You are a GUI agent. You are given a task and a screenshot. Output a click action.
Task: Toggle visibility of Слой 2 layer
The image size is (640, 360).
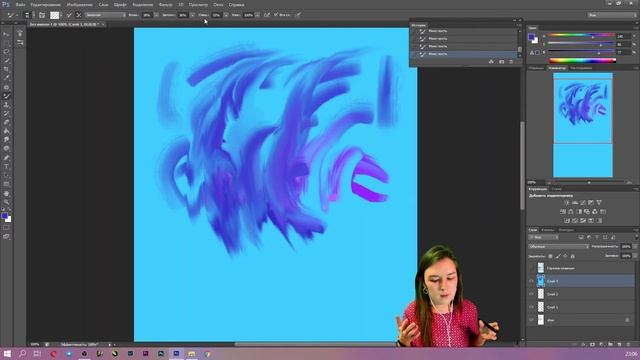tap(531, 294)
